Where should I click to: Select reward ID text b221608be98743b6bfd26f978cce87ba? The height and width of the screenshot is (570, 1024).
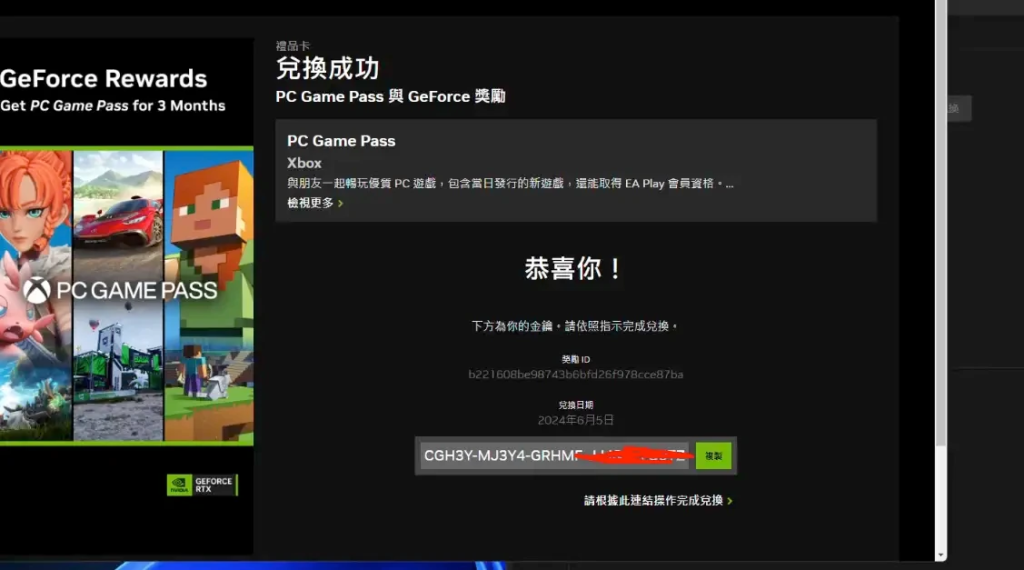click(x=575, y=374)
